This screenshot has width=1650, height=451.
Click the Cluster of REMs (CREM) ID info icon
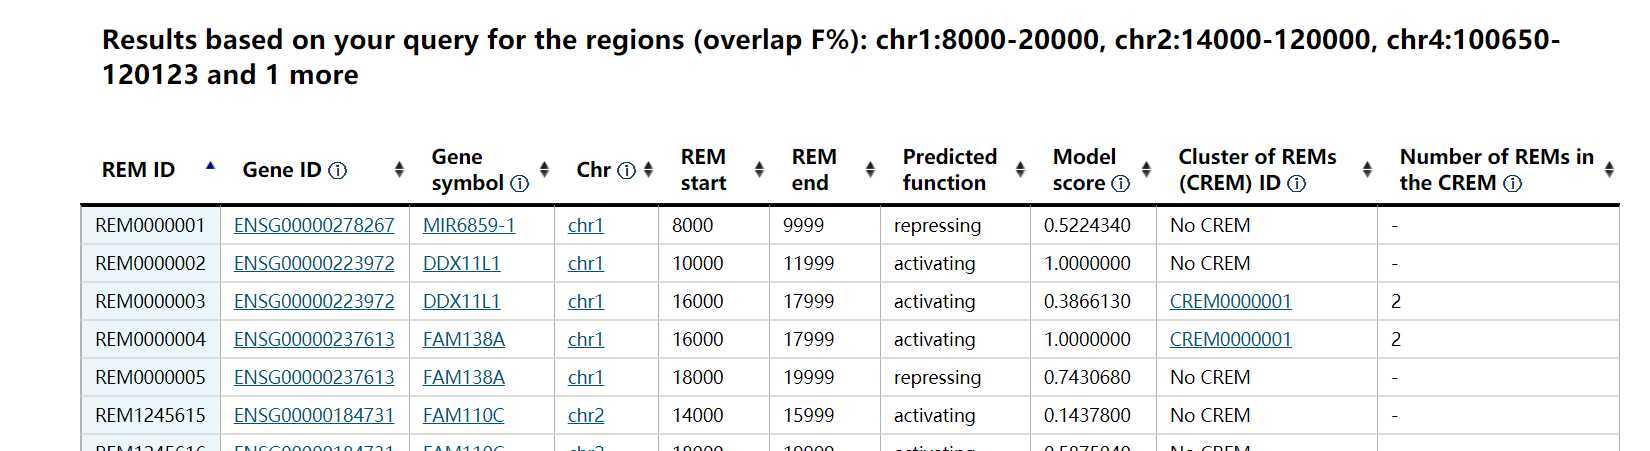(x=1297, y=184)
